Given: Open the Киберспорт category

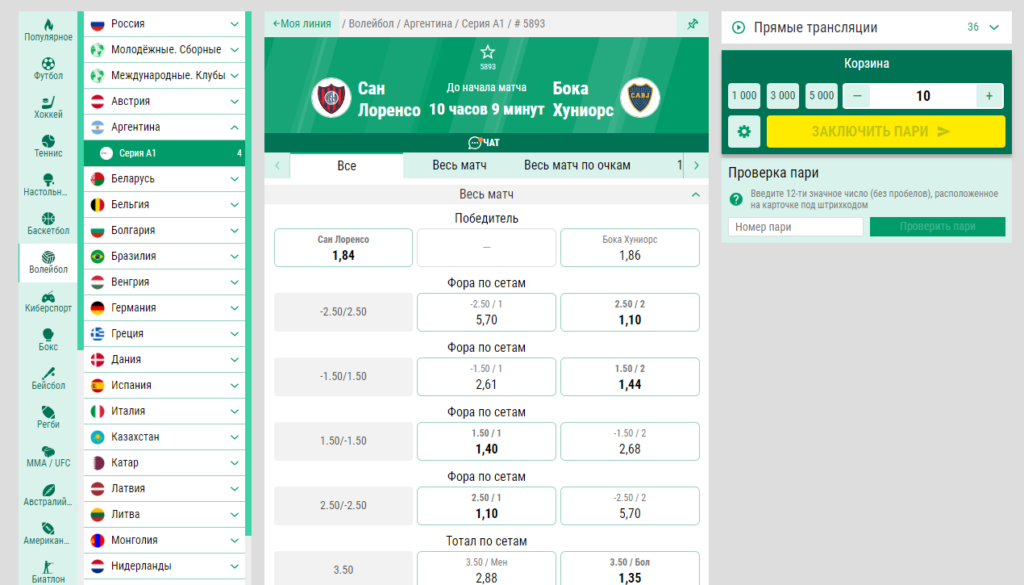Looking at the screenshot, I should click(x=48, y=301).
